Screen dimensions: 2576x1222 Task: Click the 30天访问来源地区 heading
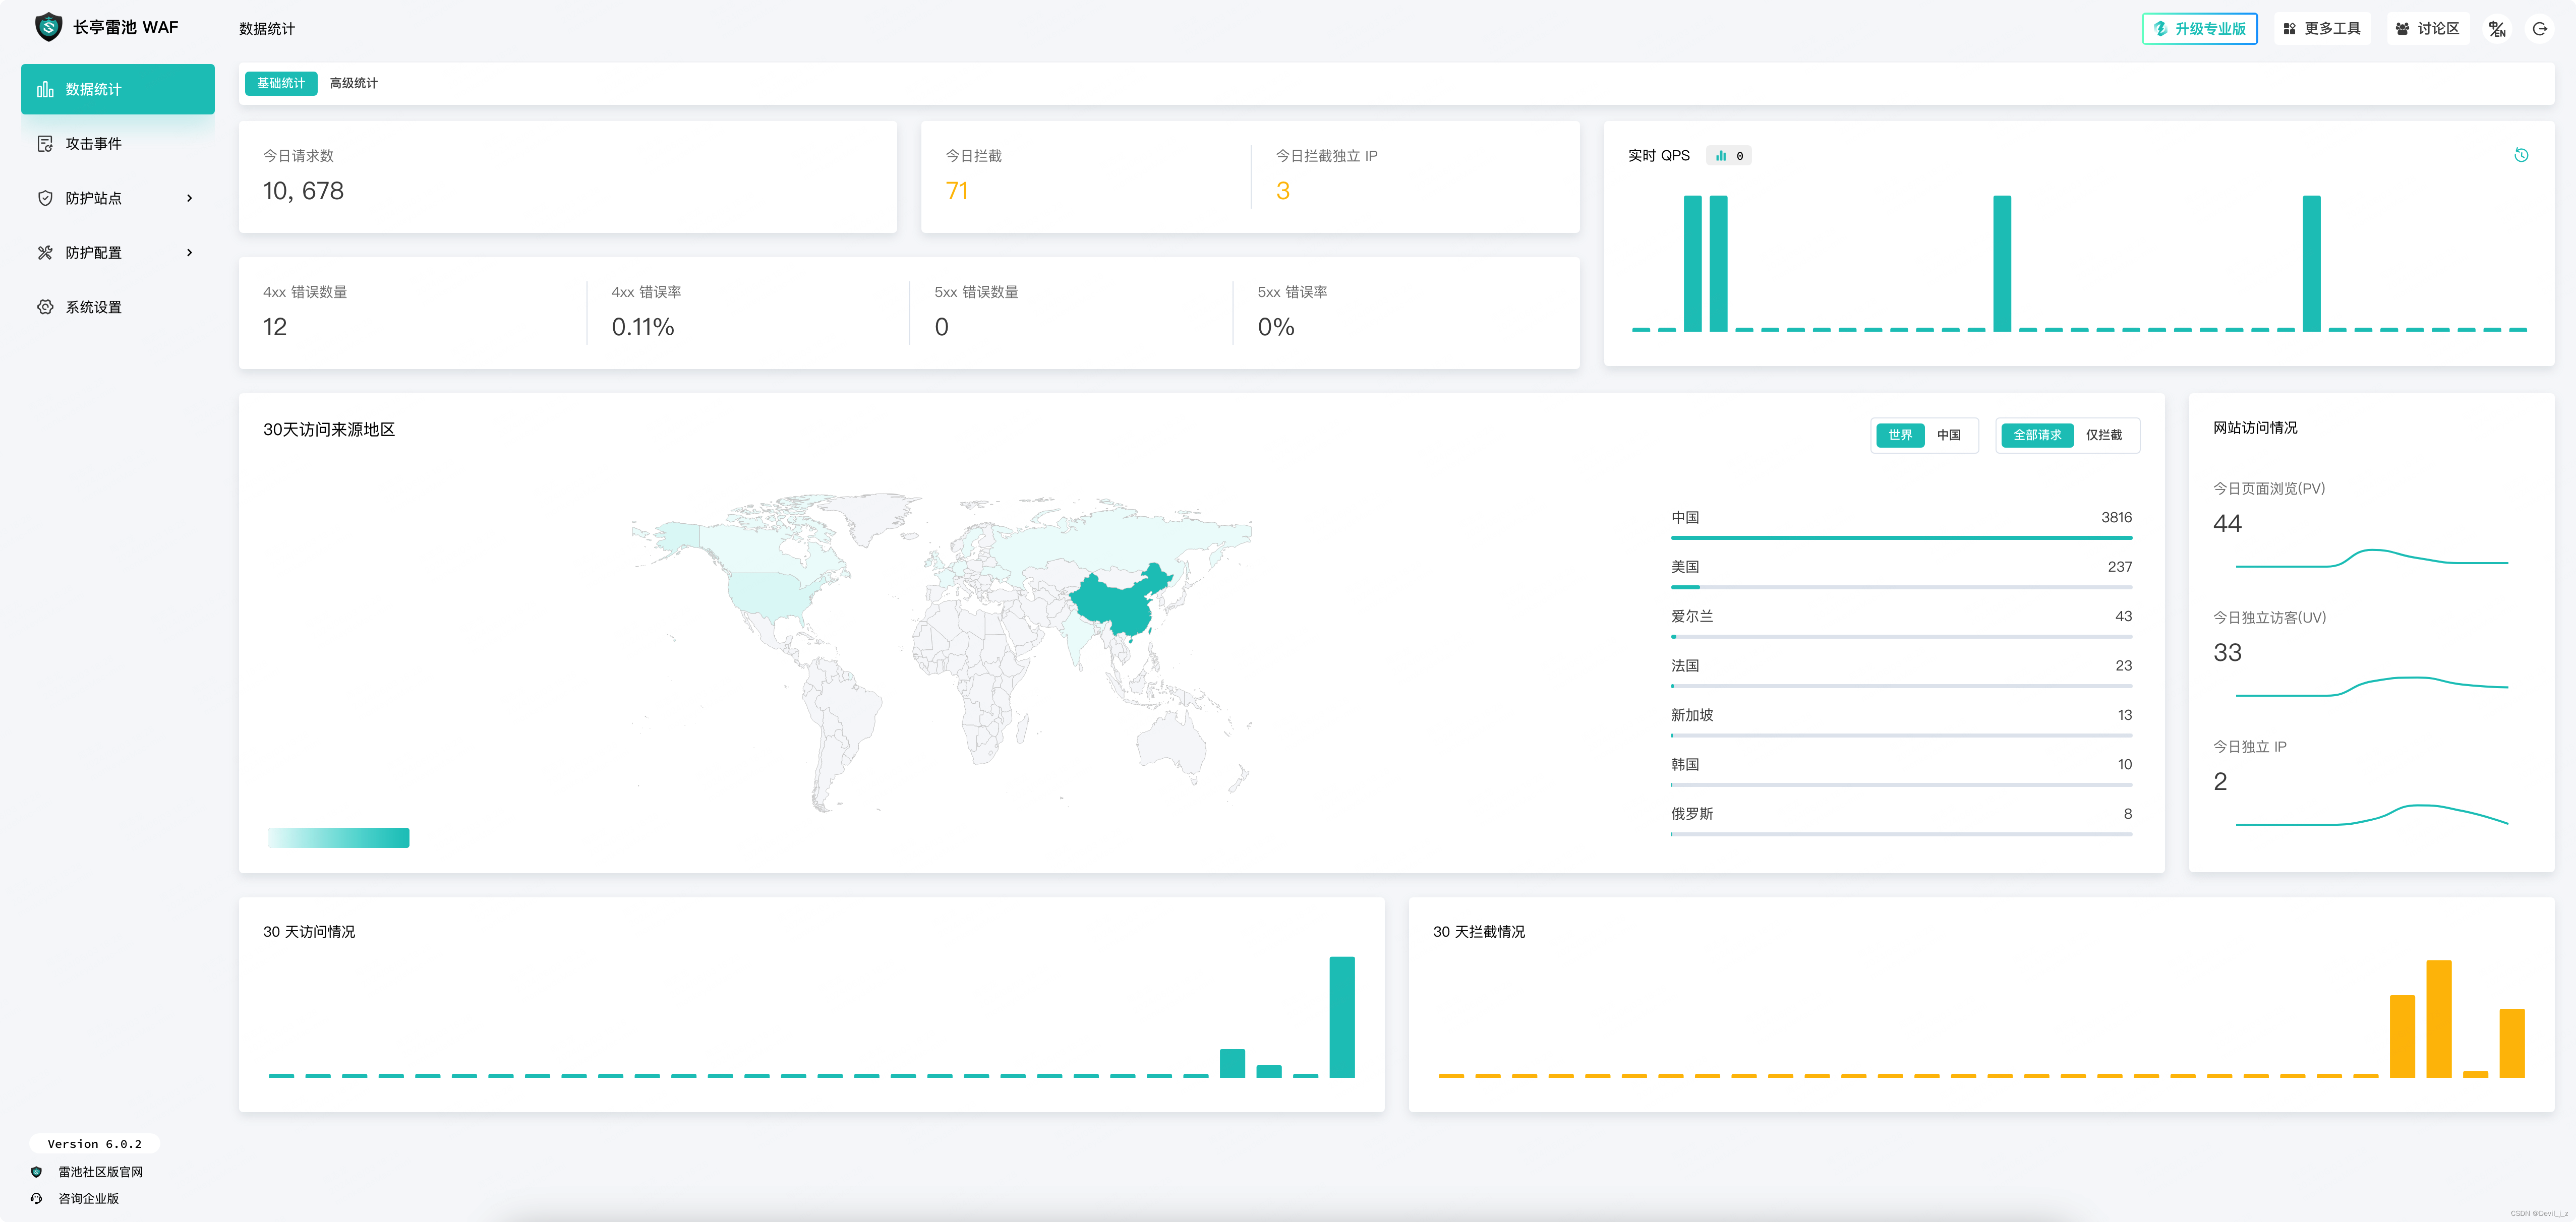[329, 430]
